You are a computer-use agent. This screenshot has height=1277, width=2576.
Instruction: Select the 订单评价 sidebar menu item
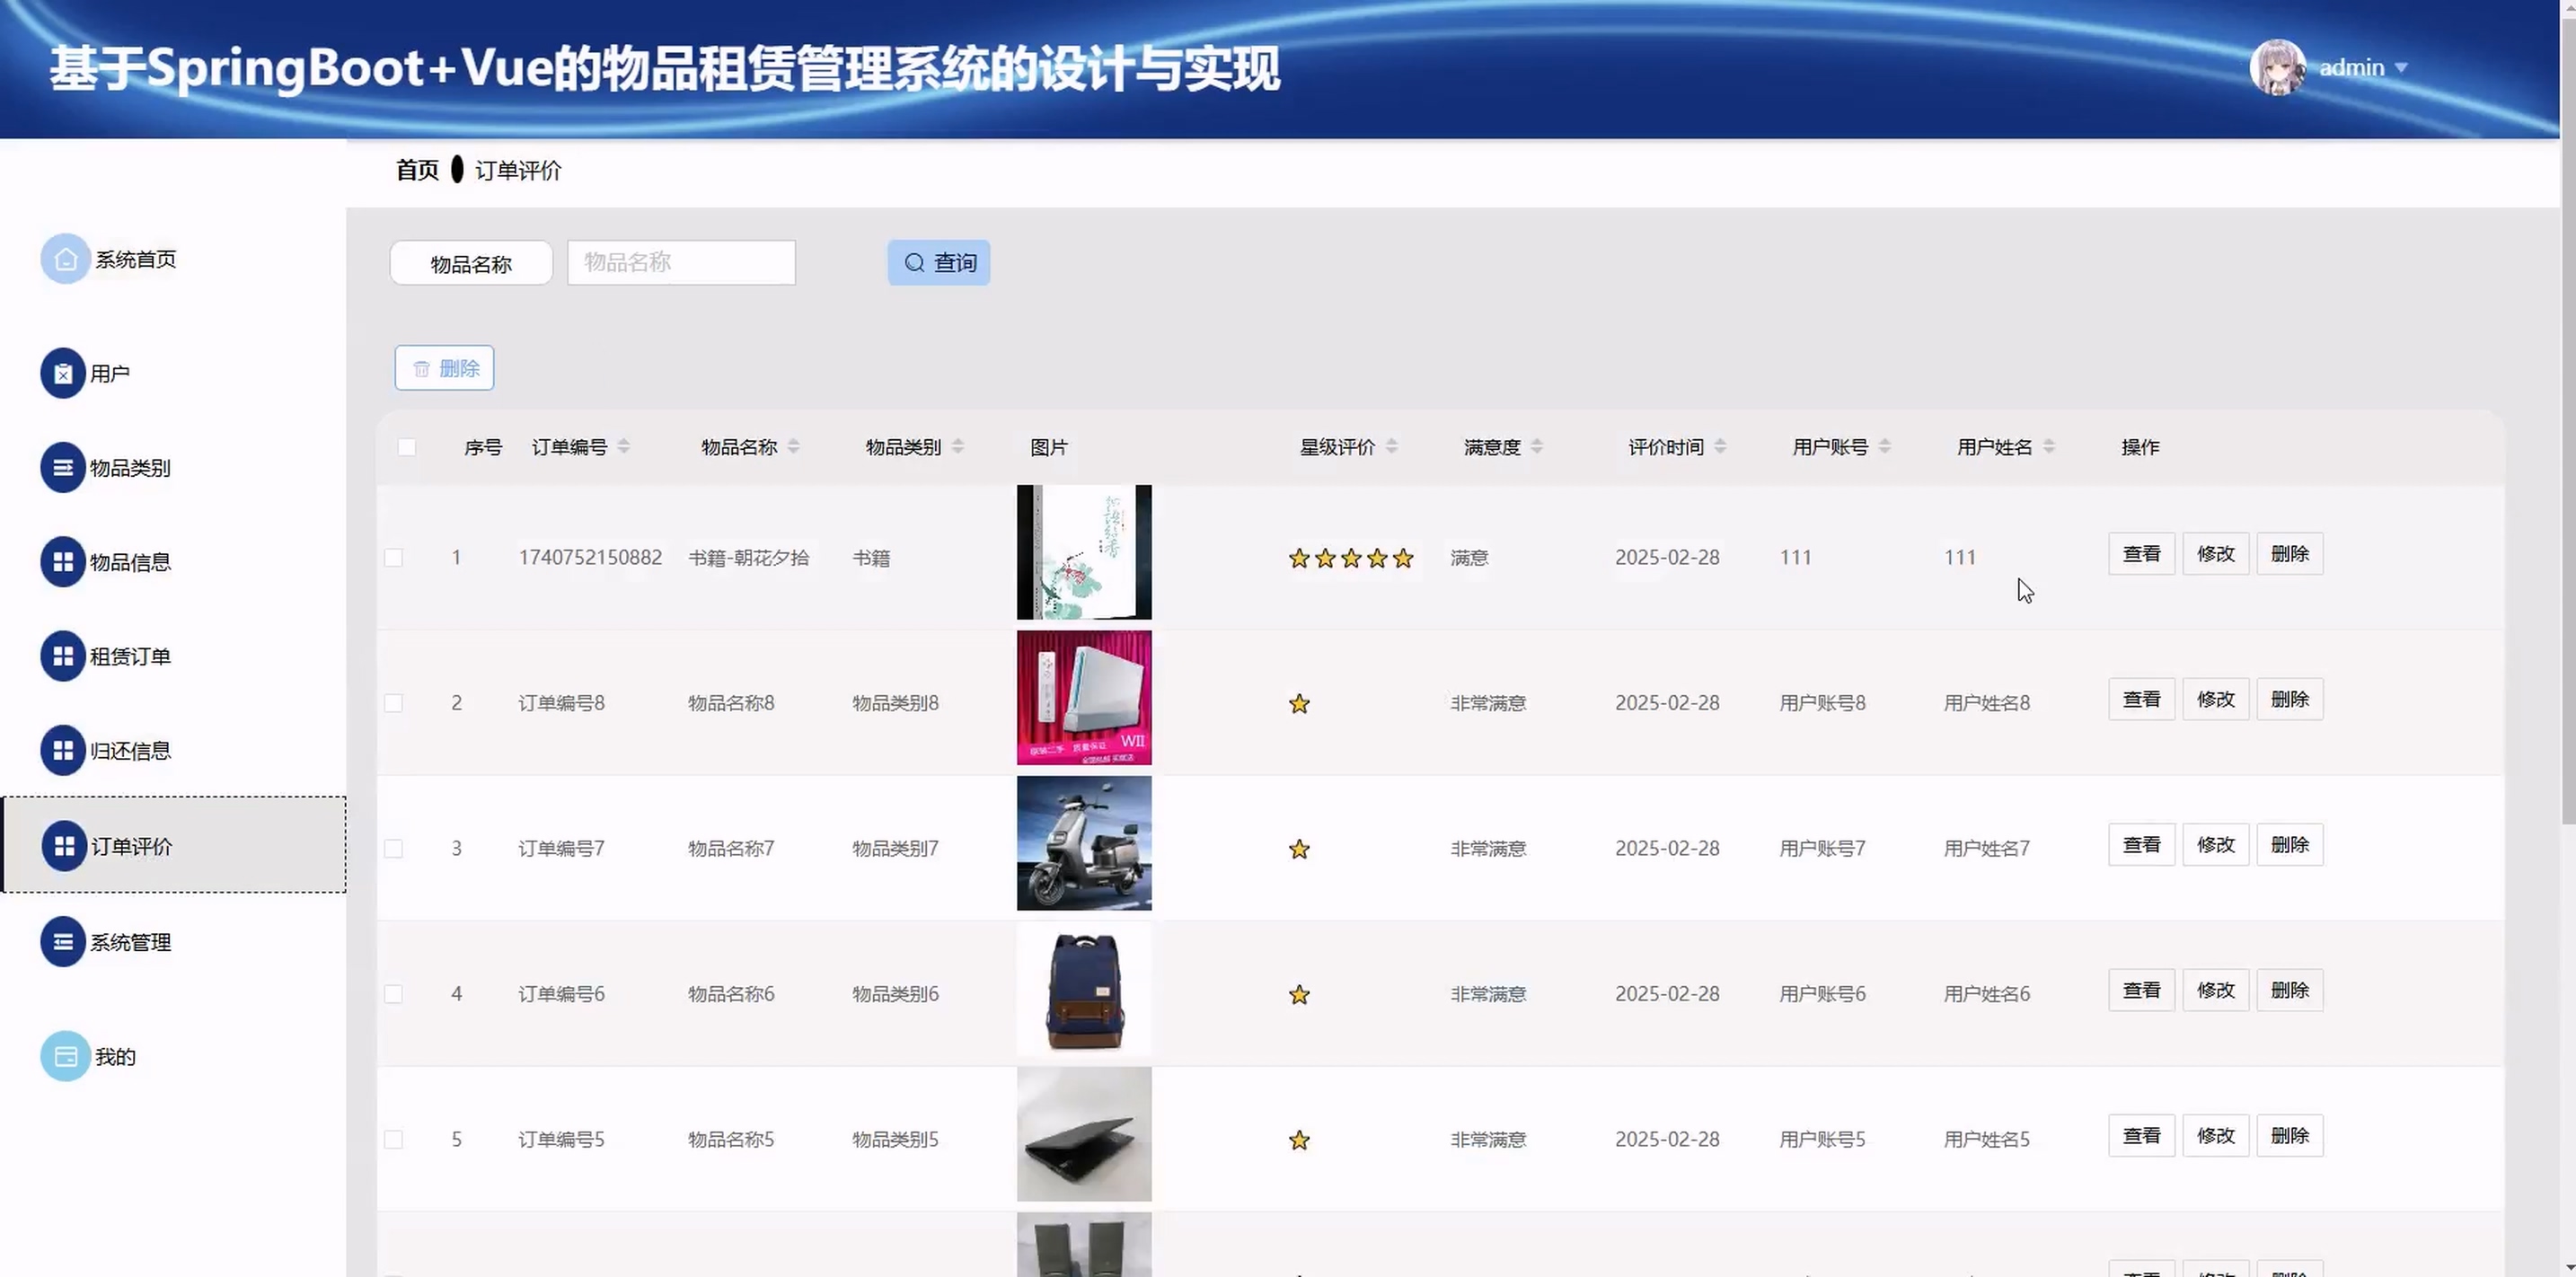131,846
